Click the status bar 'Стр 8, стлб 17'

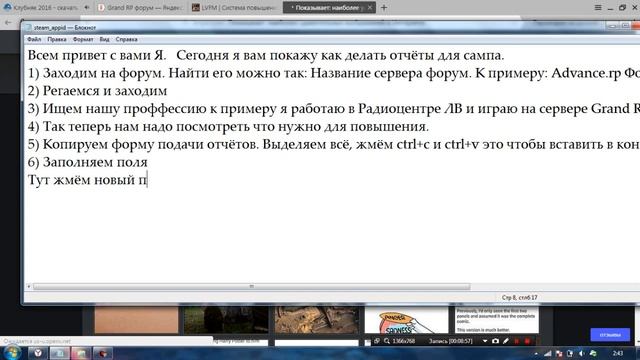coord(519,298)
